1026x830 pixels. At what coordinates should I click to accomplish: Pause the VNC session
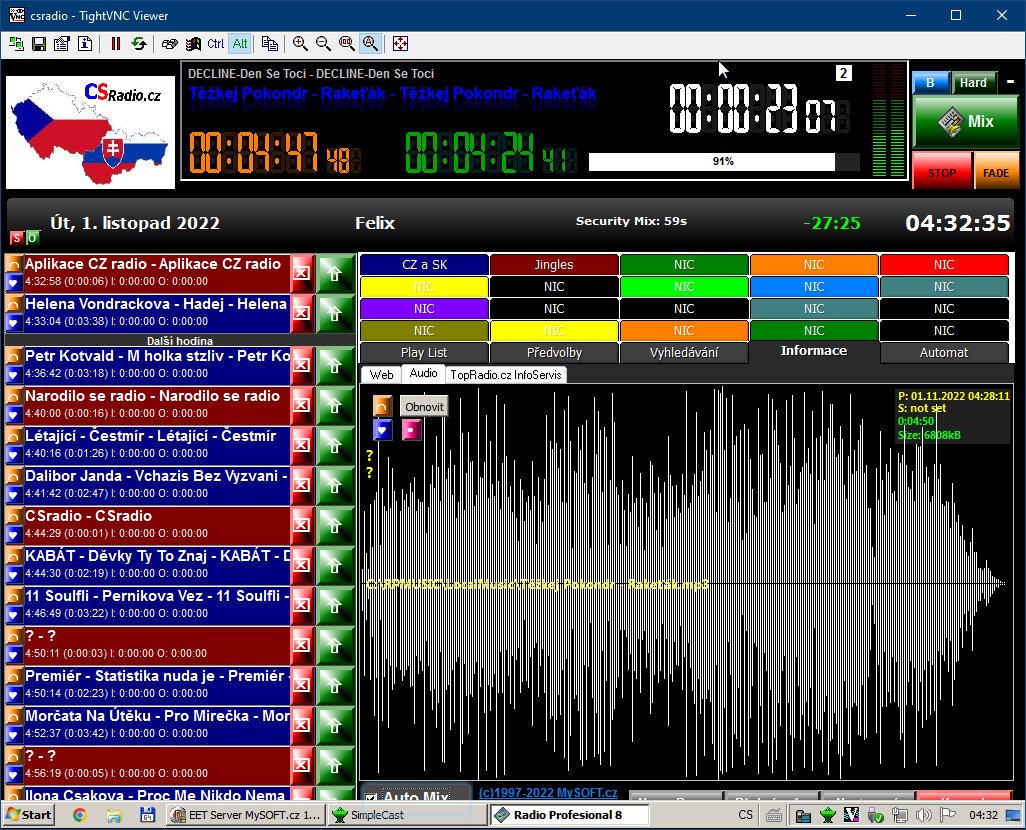pos(116,44)
